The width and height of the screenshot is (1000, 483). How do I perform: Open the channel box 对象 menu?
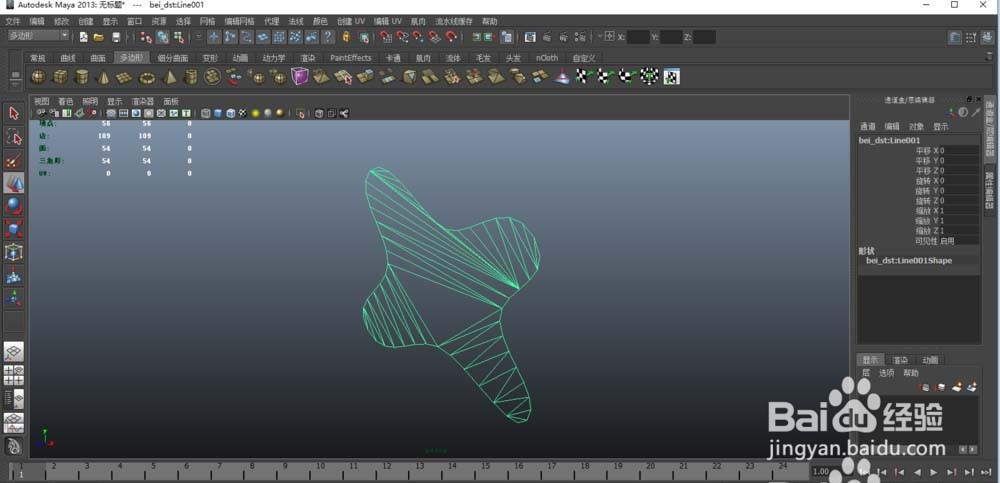(x=916, y=126)
